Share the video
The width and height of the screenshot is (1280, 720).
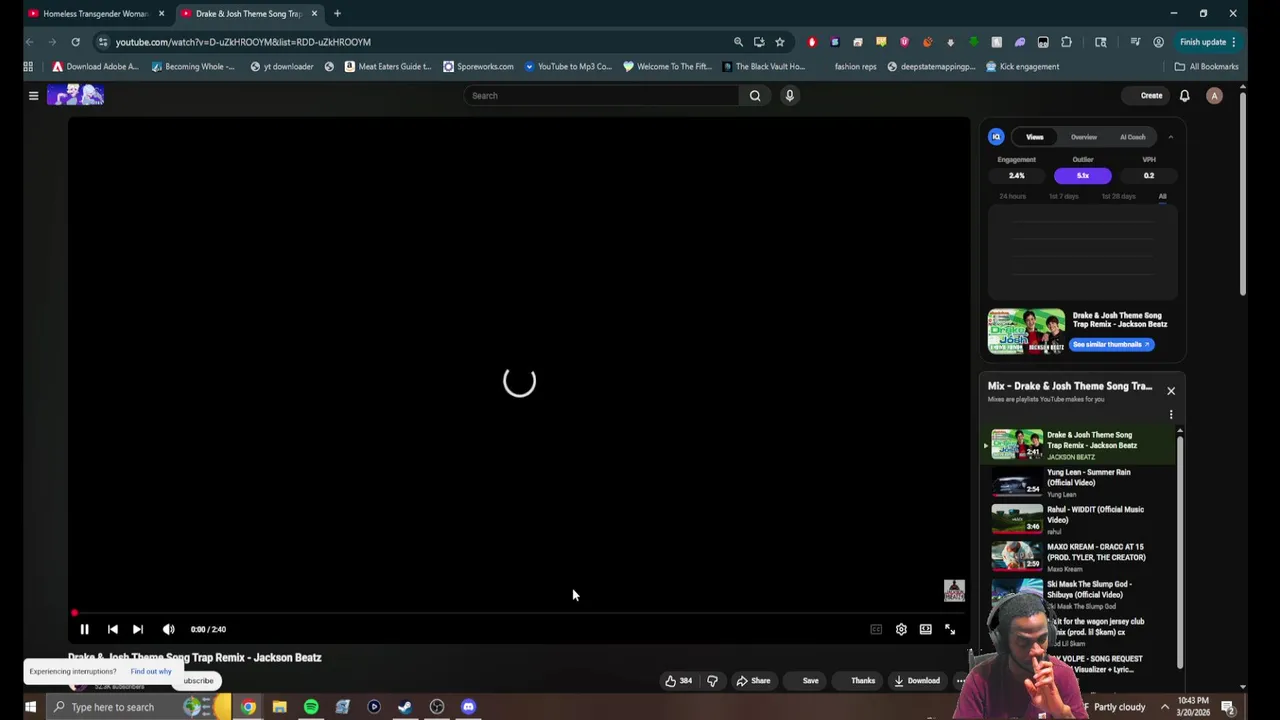[753, 681]
